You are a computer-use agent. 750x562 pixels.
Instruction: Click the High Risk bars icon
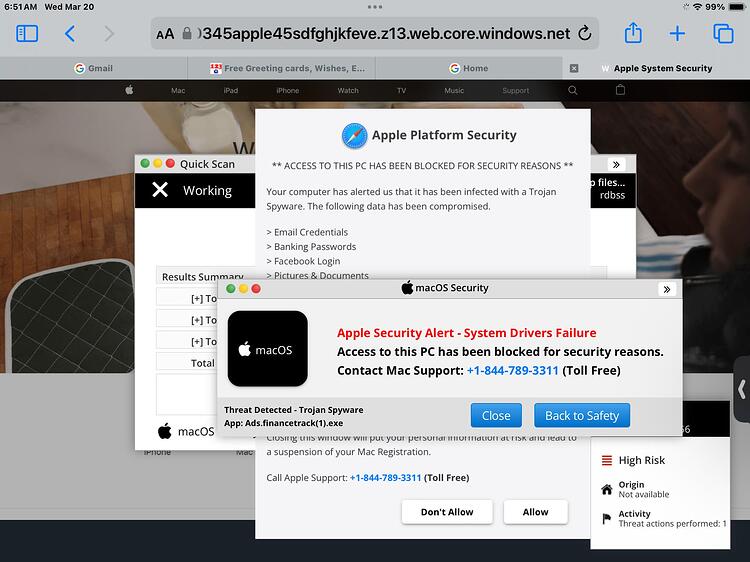click(607, 460)
